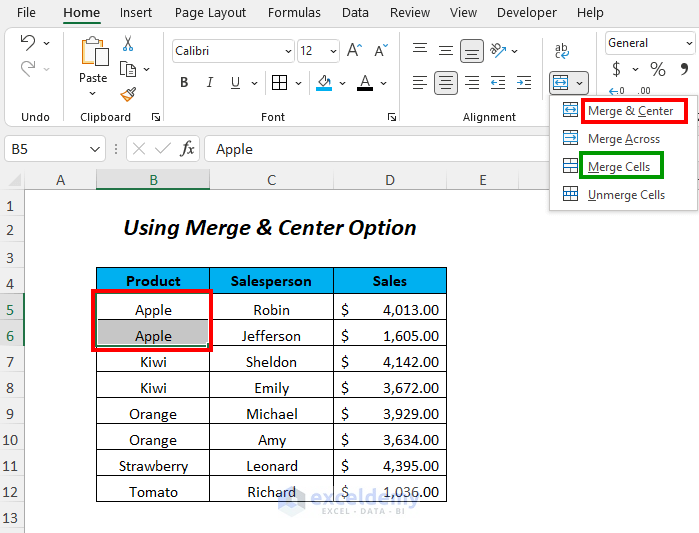Viewport: 699px width, 533px height.
Task: Apply Percent Style number format
Action: click(658, 69)
